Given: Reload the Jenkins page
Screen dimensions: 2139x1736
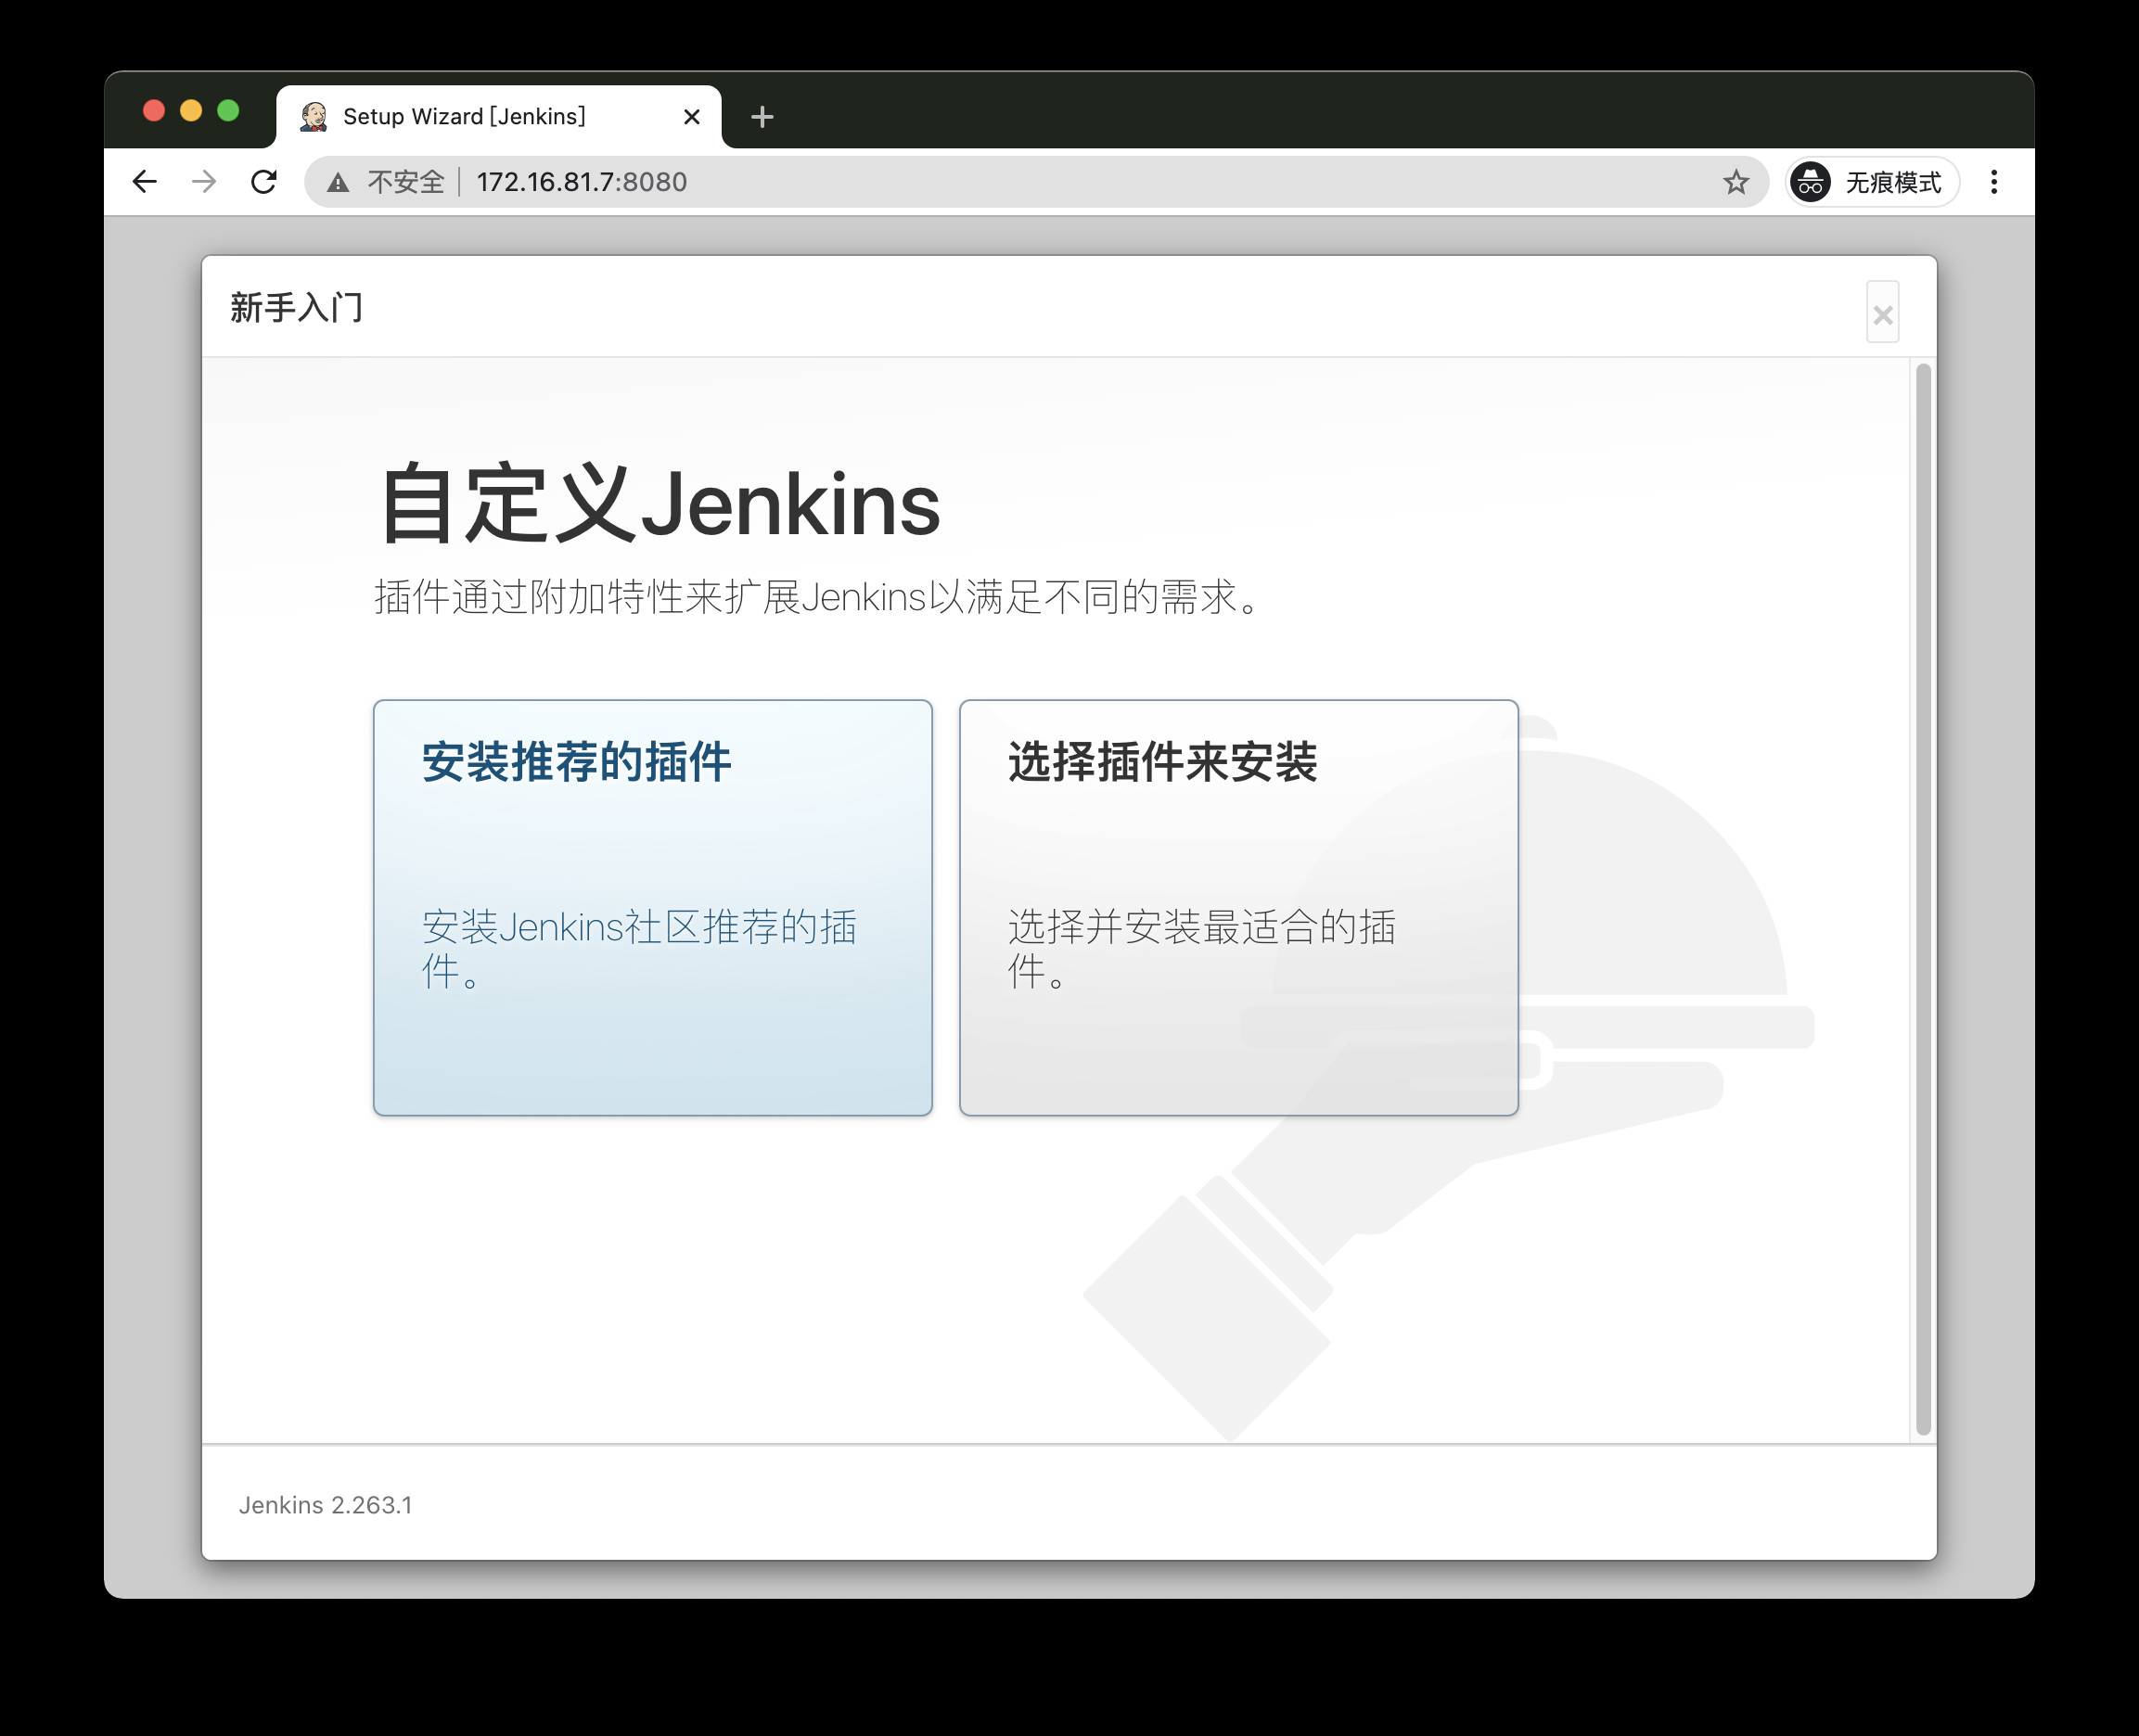Looking at the screenshot, I should point(264,182).
